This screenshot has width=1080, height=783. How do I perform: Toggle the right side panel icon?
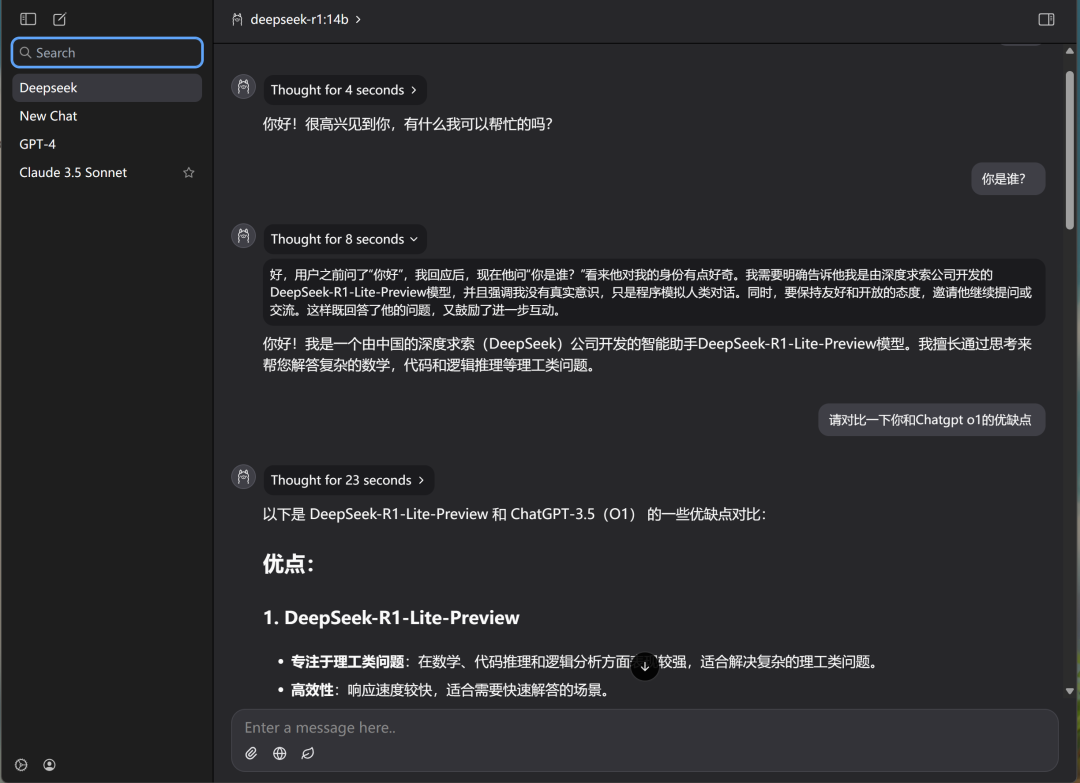click(x=1046, y=19)
